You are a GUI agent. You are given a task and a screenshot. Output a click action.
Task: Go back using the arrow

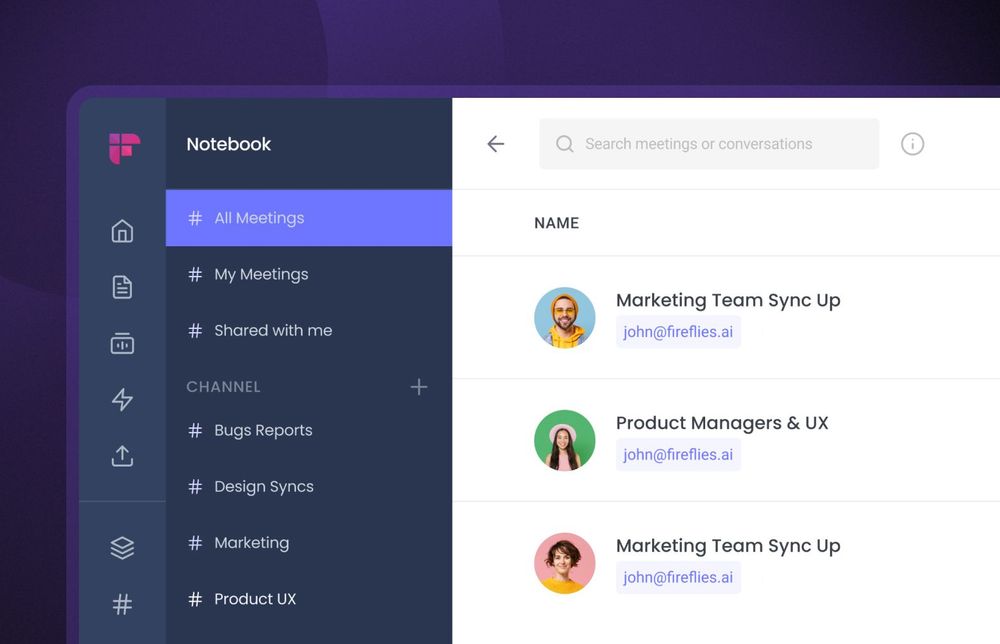[496, 144]
